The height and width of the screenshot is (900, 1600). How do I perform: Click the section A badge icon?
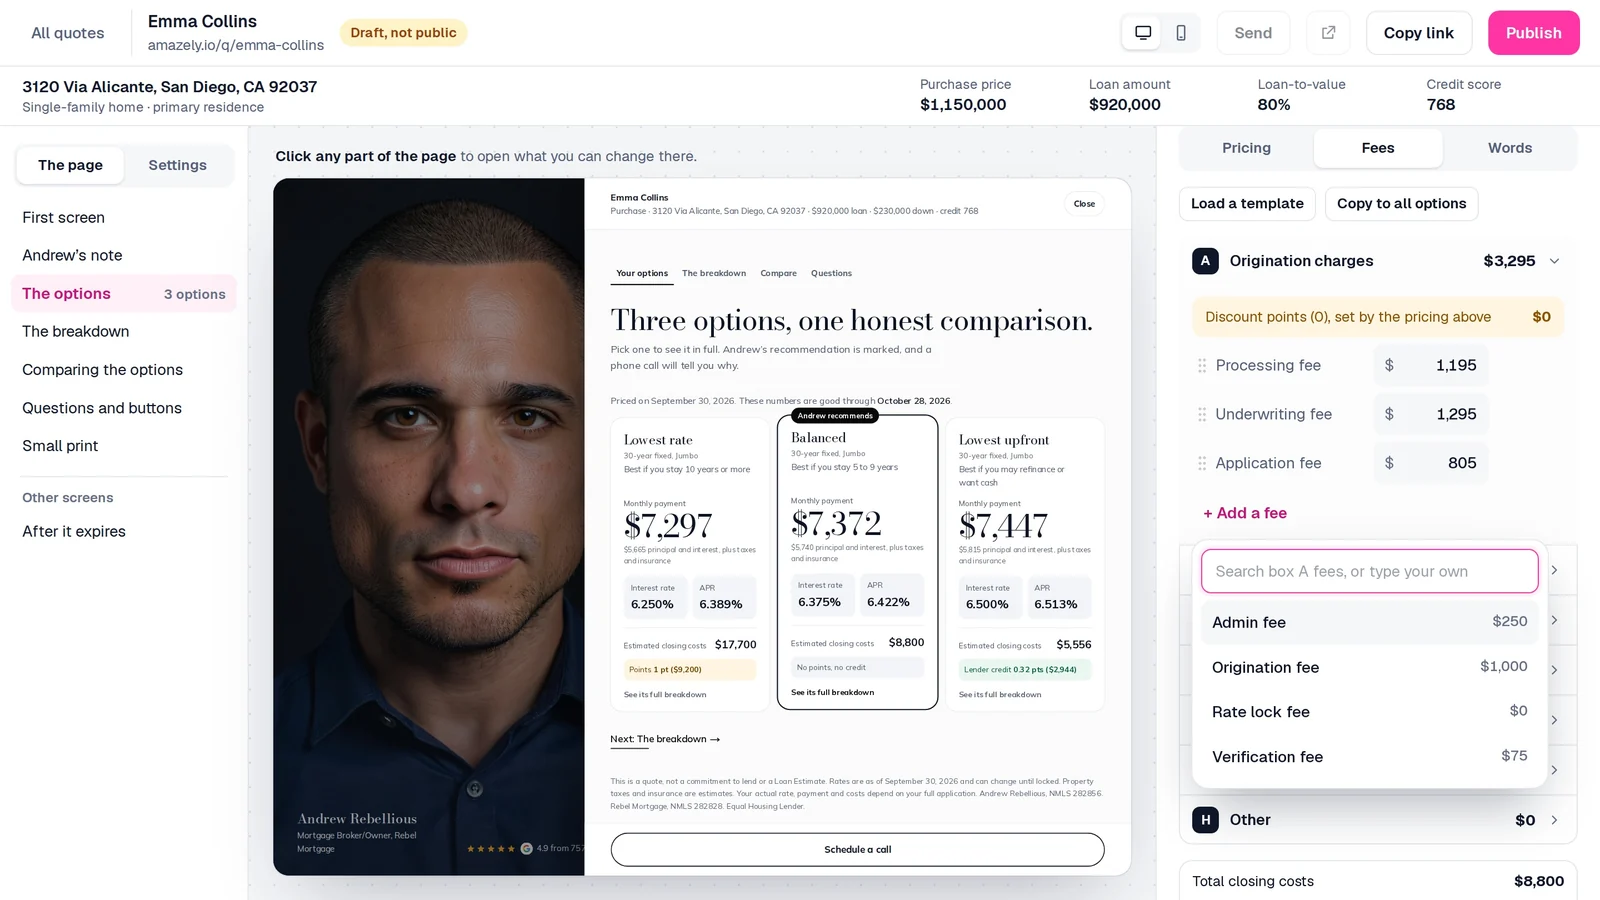point(1205,261)
